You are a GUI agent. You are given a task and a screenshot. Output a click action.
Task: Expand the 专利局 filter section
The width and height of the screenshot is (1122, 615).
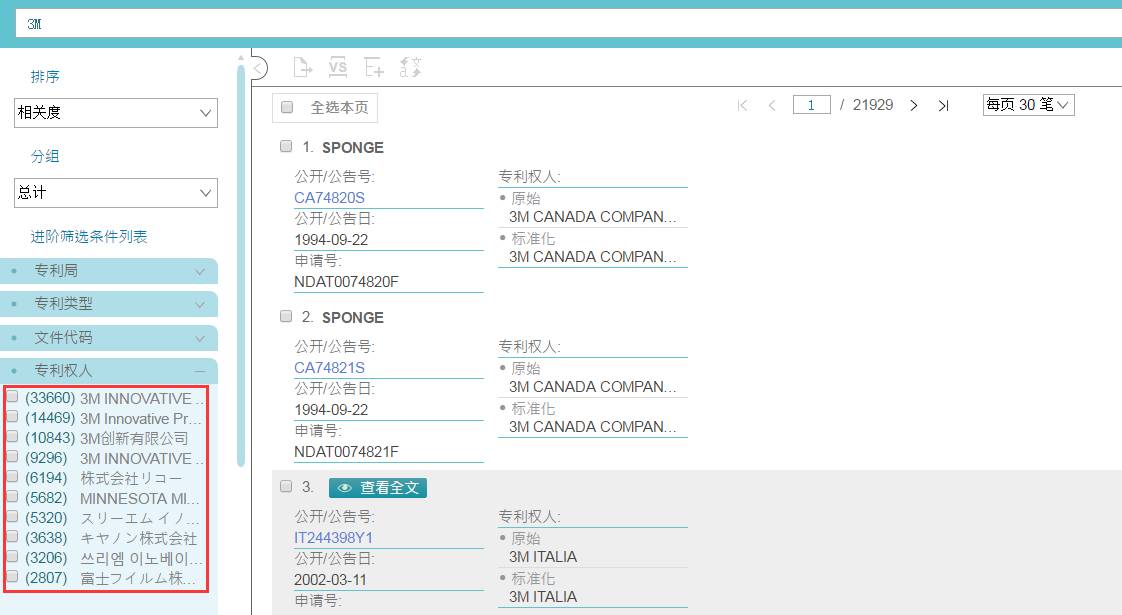pos(109,271)
